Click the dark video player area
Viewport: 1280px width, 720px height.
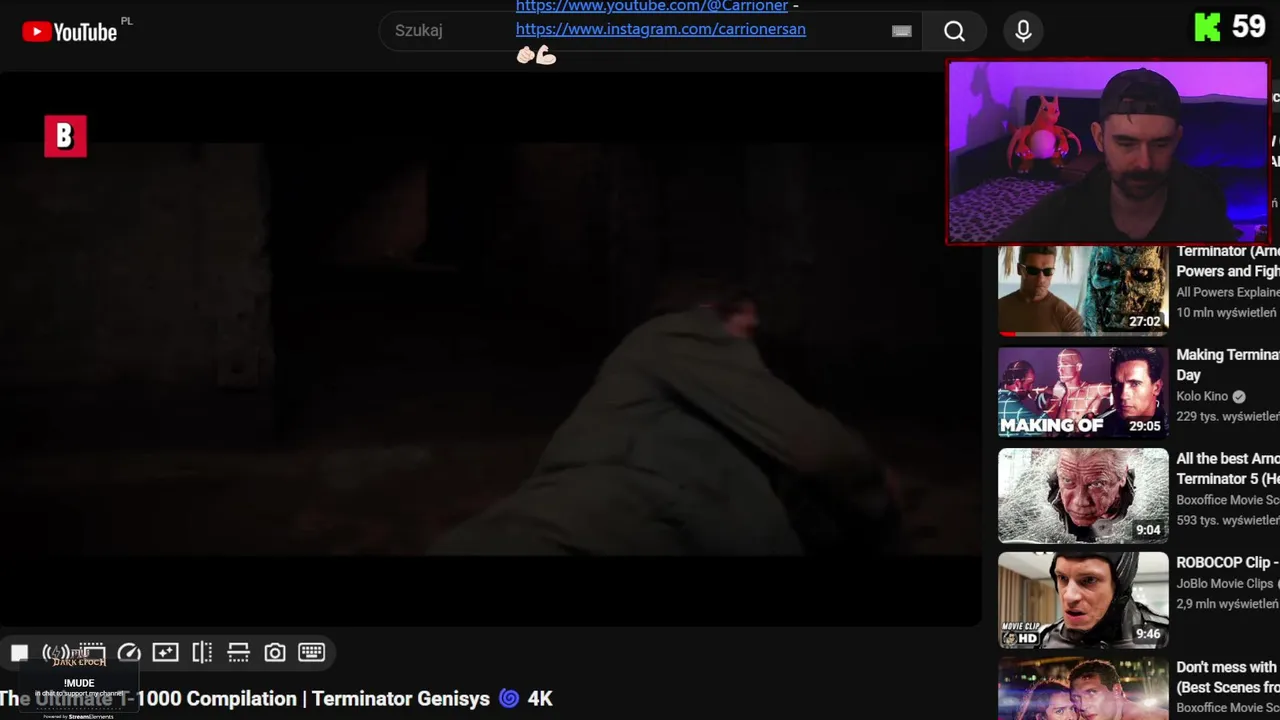point(490,350)
